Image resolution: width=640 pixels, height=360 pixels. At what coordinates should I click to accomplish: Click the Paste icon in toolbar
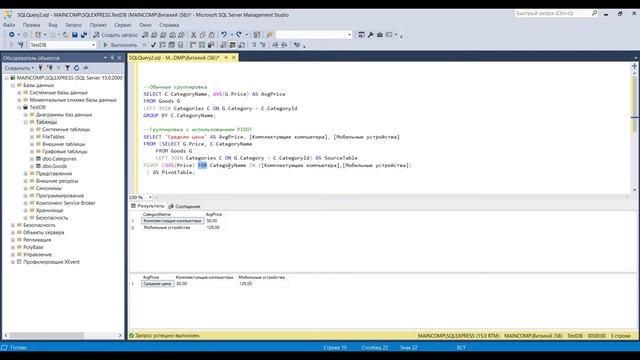click(211, 35)
